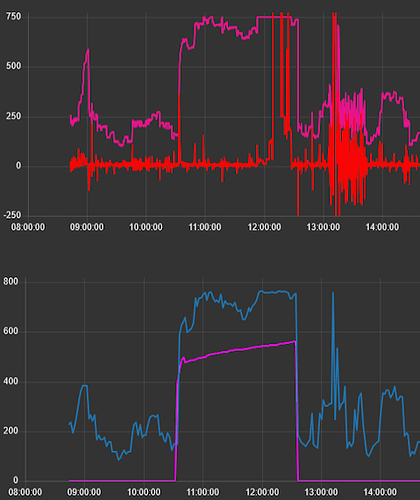Click the 13:00:00 label on top chart
The height and width of the screenshot is (500, 420).
coord(323,227)
